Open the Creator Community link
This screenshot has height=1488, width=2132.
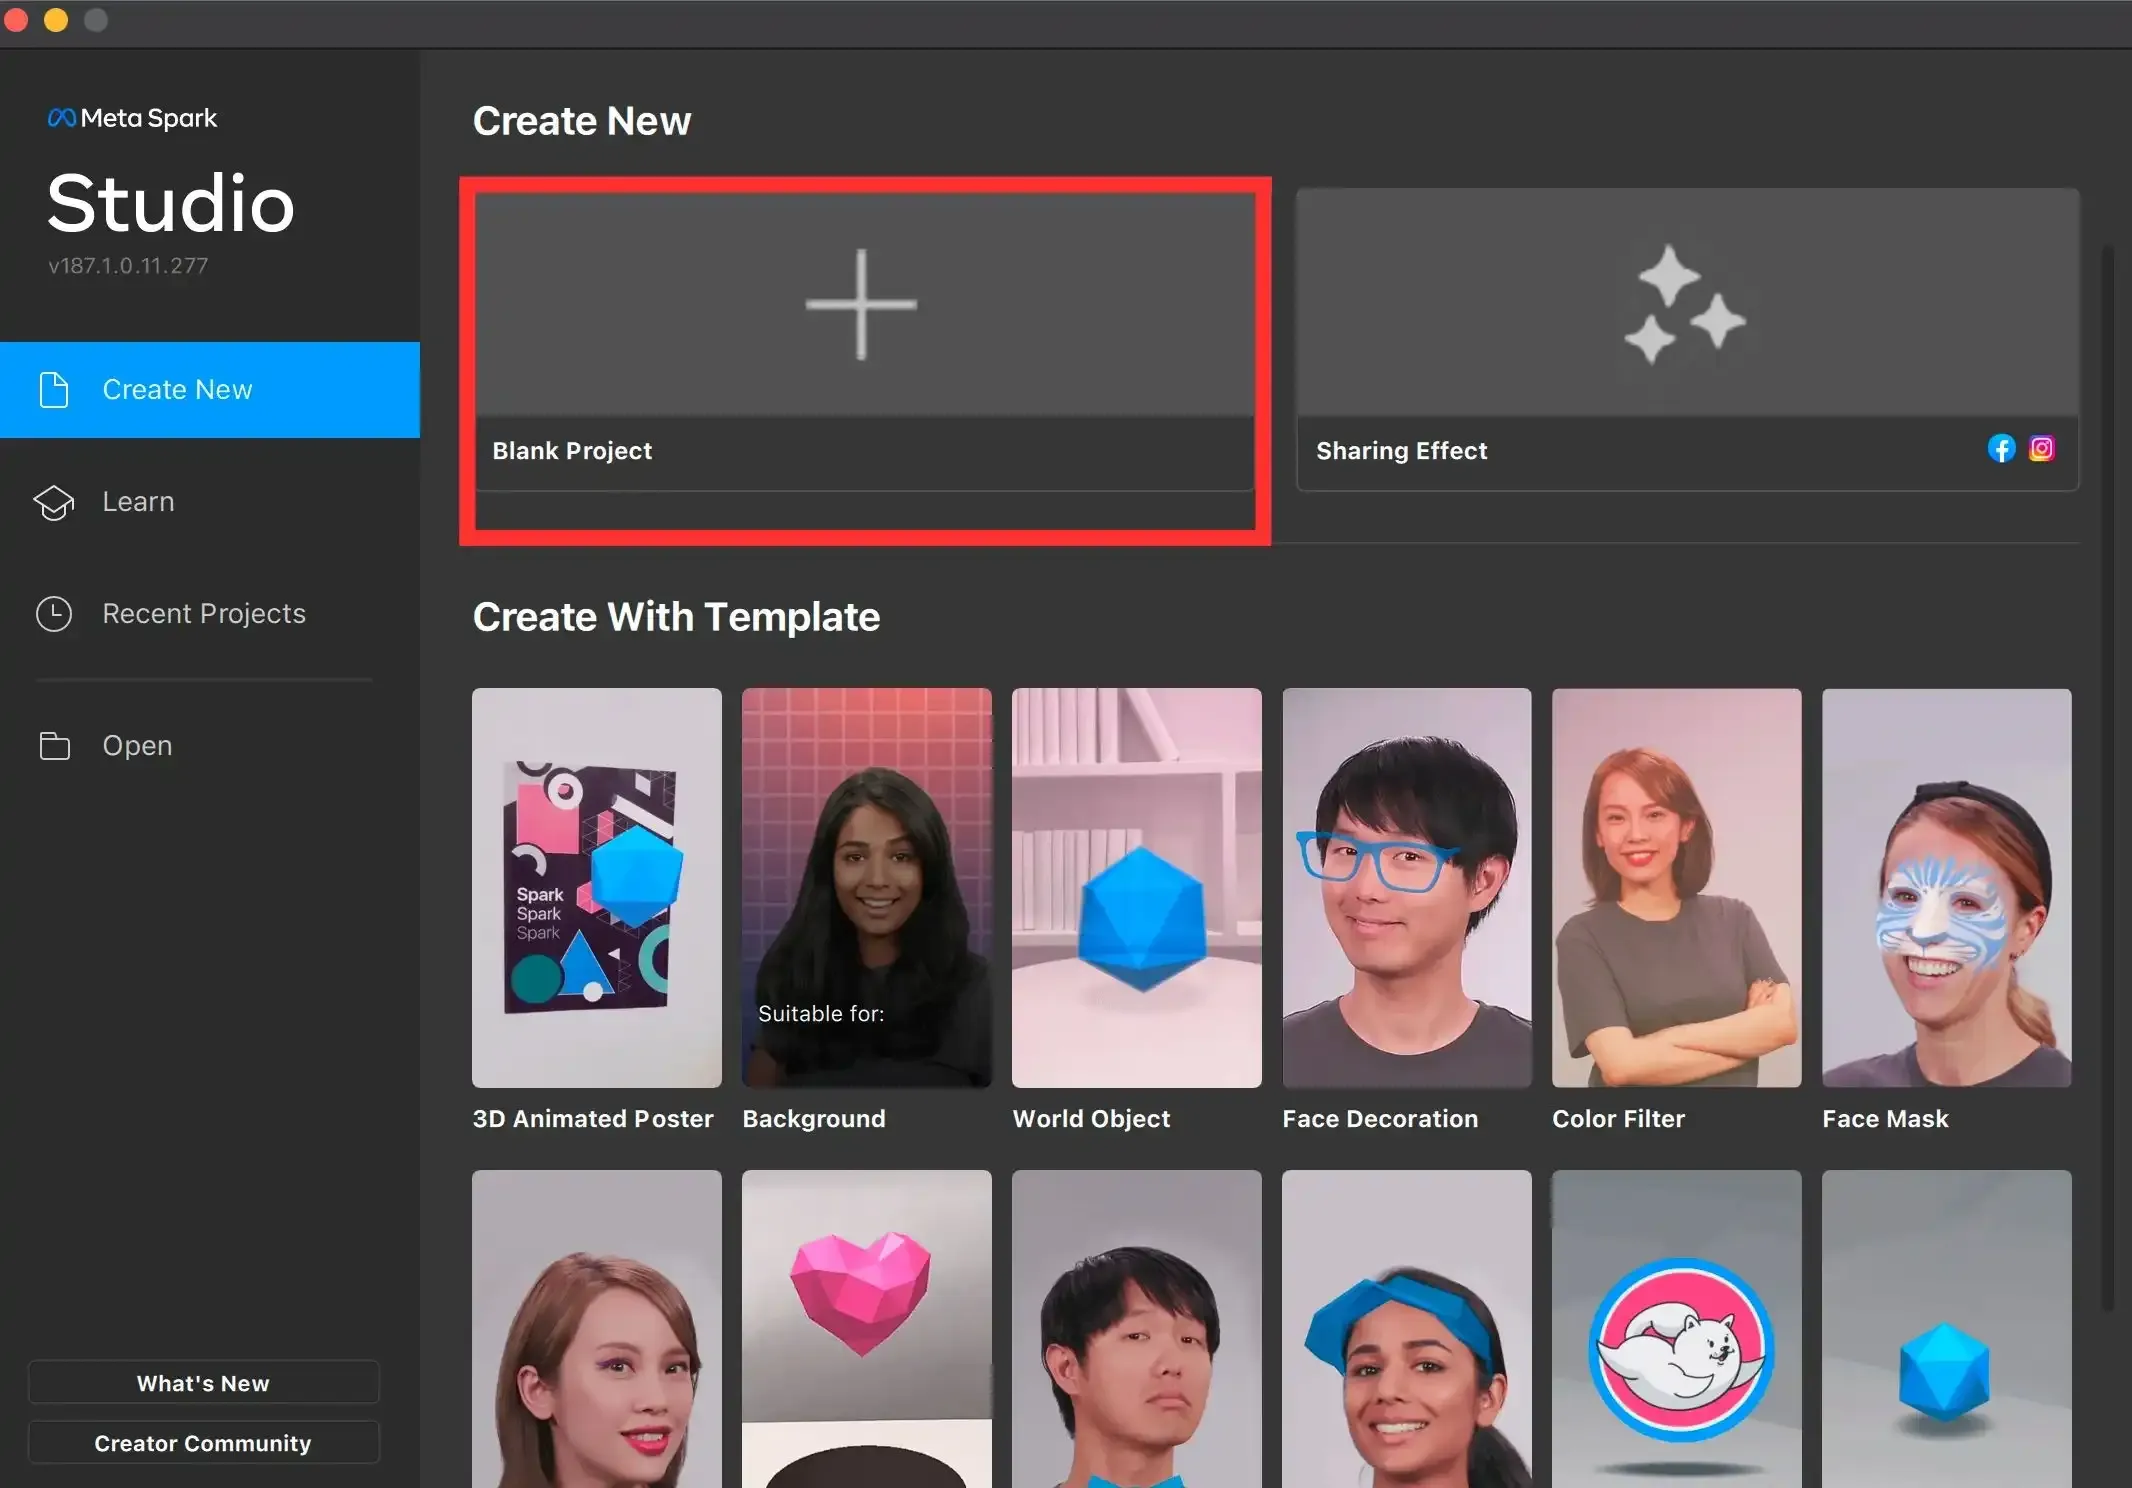tap(203, 1443)
